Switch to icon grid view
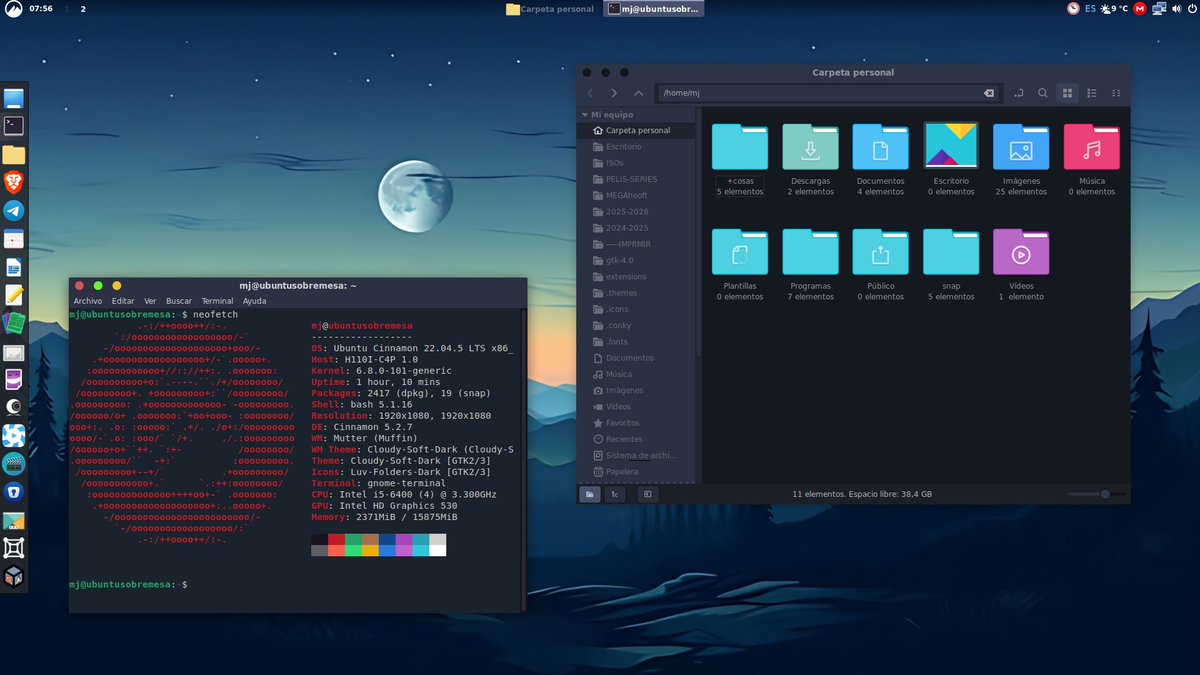1200x675 pixels. tap(1067, 93)
